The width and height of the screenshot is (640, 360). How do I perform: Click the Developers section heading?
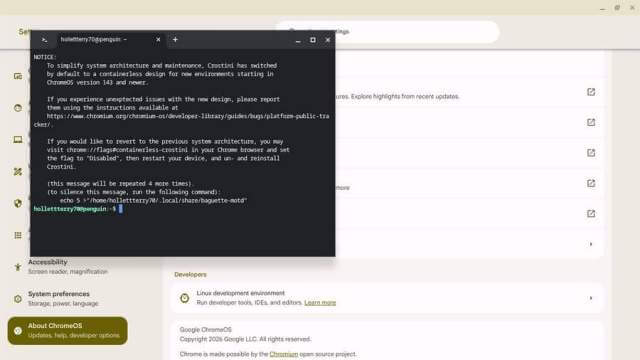(190, 274)
